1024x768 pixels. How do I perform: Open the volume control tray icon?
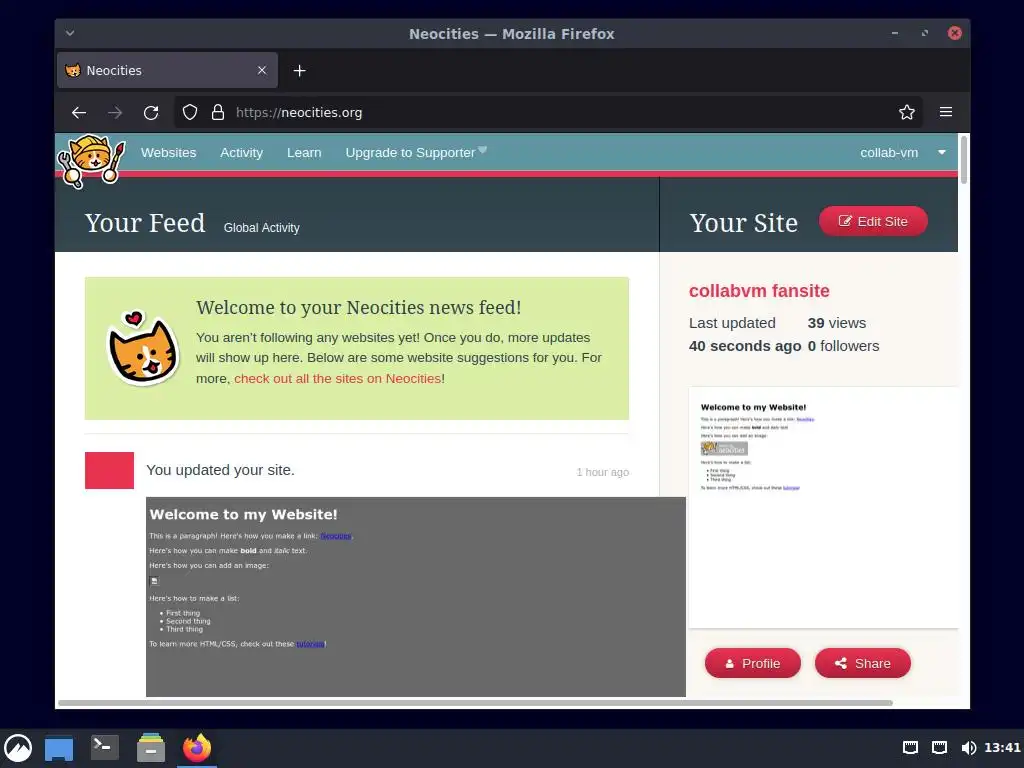969,748
